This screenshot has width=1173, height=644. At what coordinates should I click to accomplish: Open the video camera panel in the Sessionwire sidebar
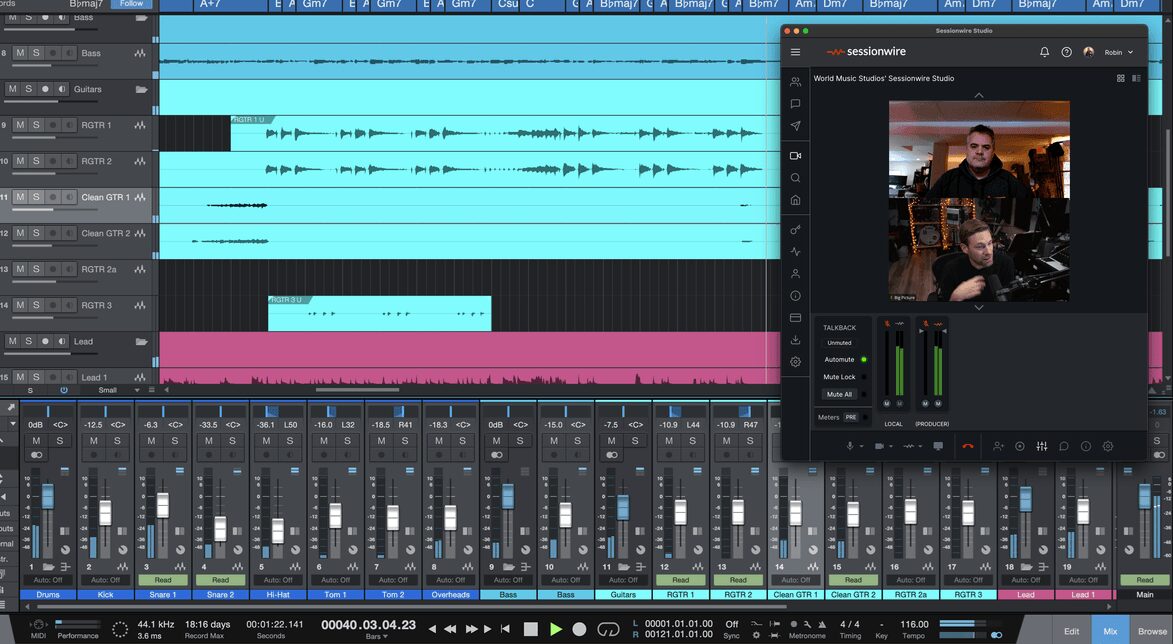coord(795,155)
